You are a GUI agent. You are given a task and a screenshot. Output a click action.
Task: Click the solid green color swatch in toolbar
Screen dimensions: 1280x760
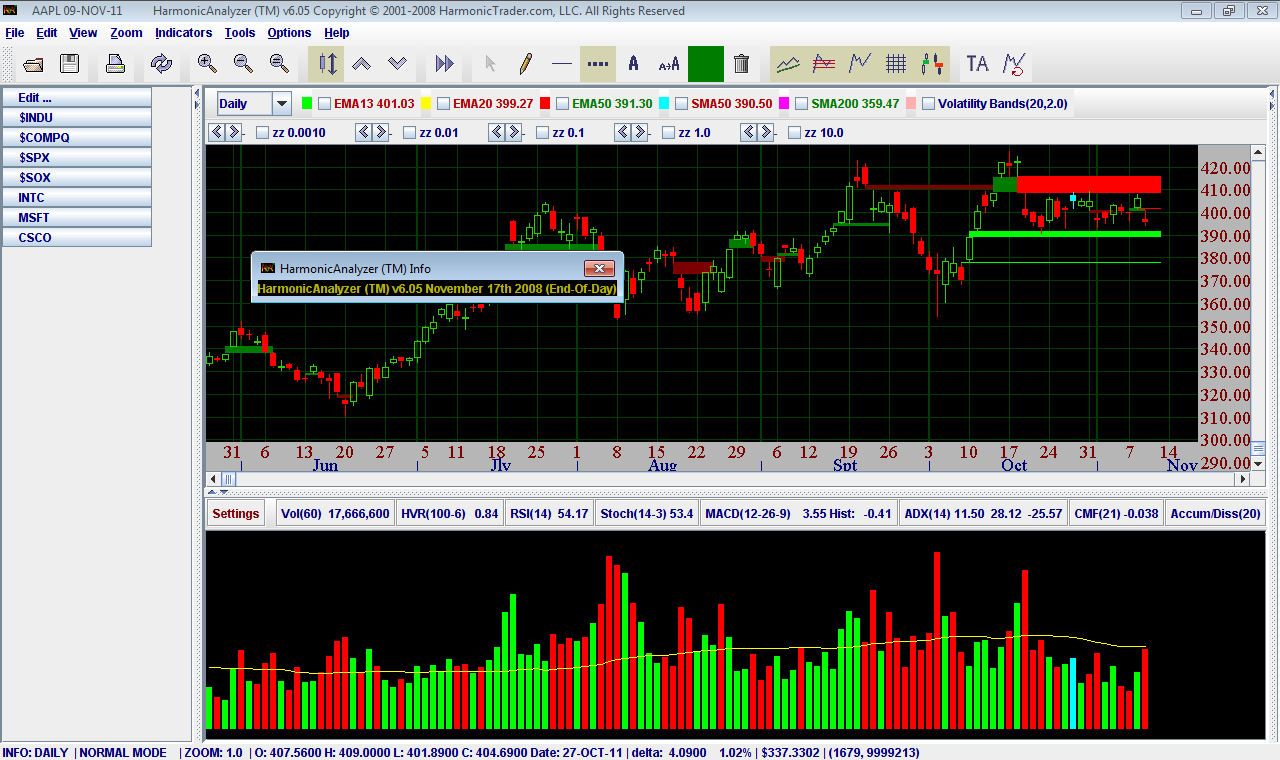[x=705, y=64]
